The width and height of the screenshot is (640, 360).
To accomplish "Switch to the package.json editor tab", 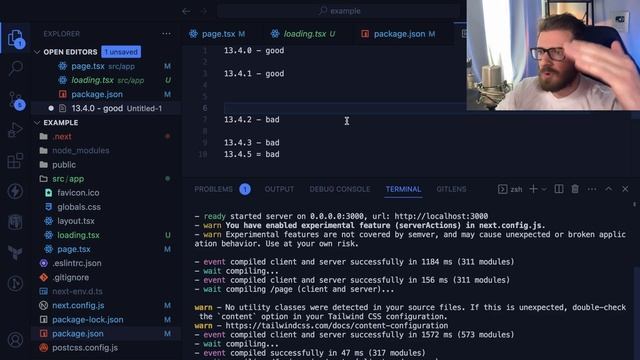I will (398, 34).
